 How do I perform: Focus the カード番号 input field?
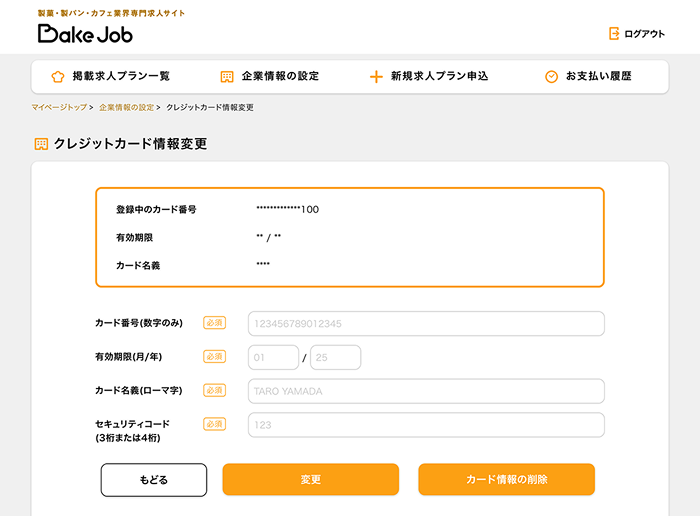point(426,324)
